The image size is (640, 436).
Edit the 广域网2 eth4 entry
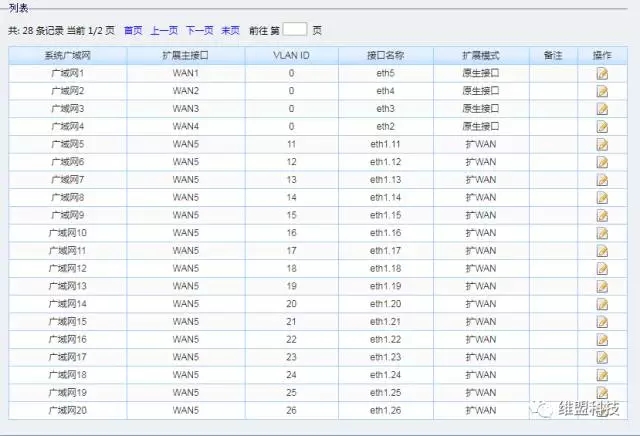click(602, 91)
